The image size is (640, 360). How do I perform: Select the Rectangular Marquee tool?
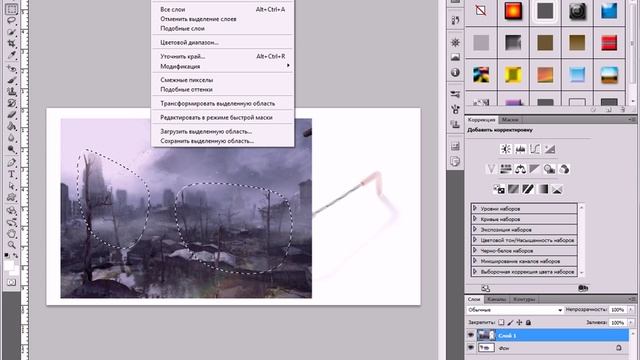point(11,9)
